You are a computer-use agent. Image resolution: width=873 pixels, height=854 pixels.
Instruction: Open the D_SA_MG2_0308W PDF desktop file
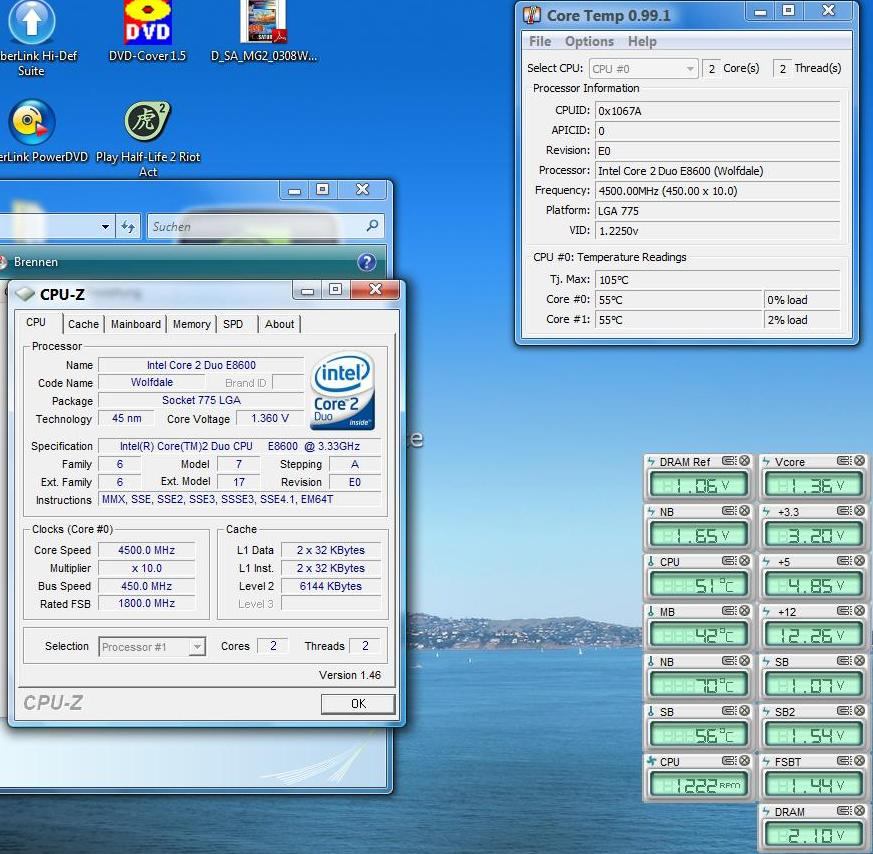point(264,31)
